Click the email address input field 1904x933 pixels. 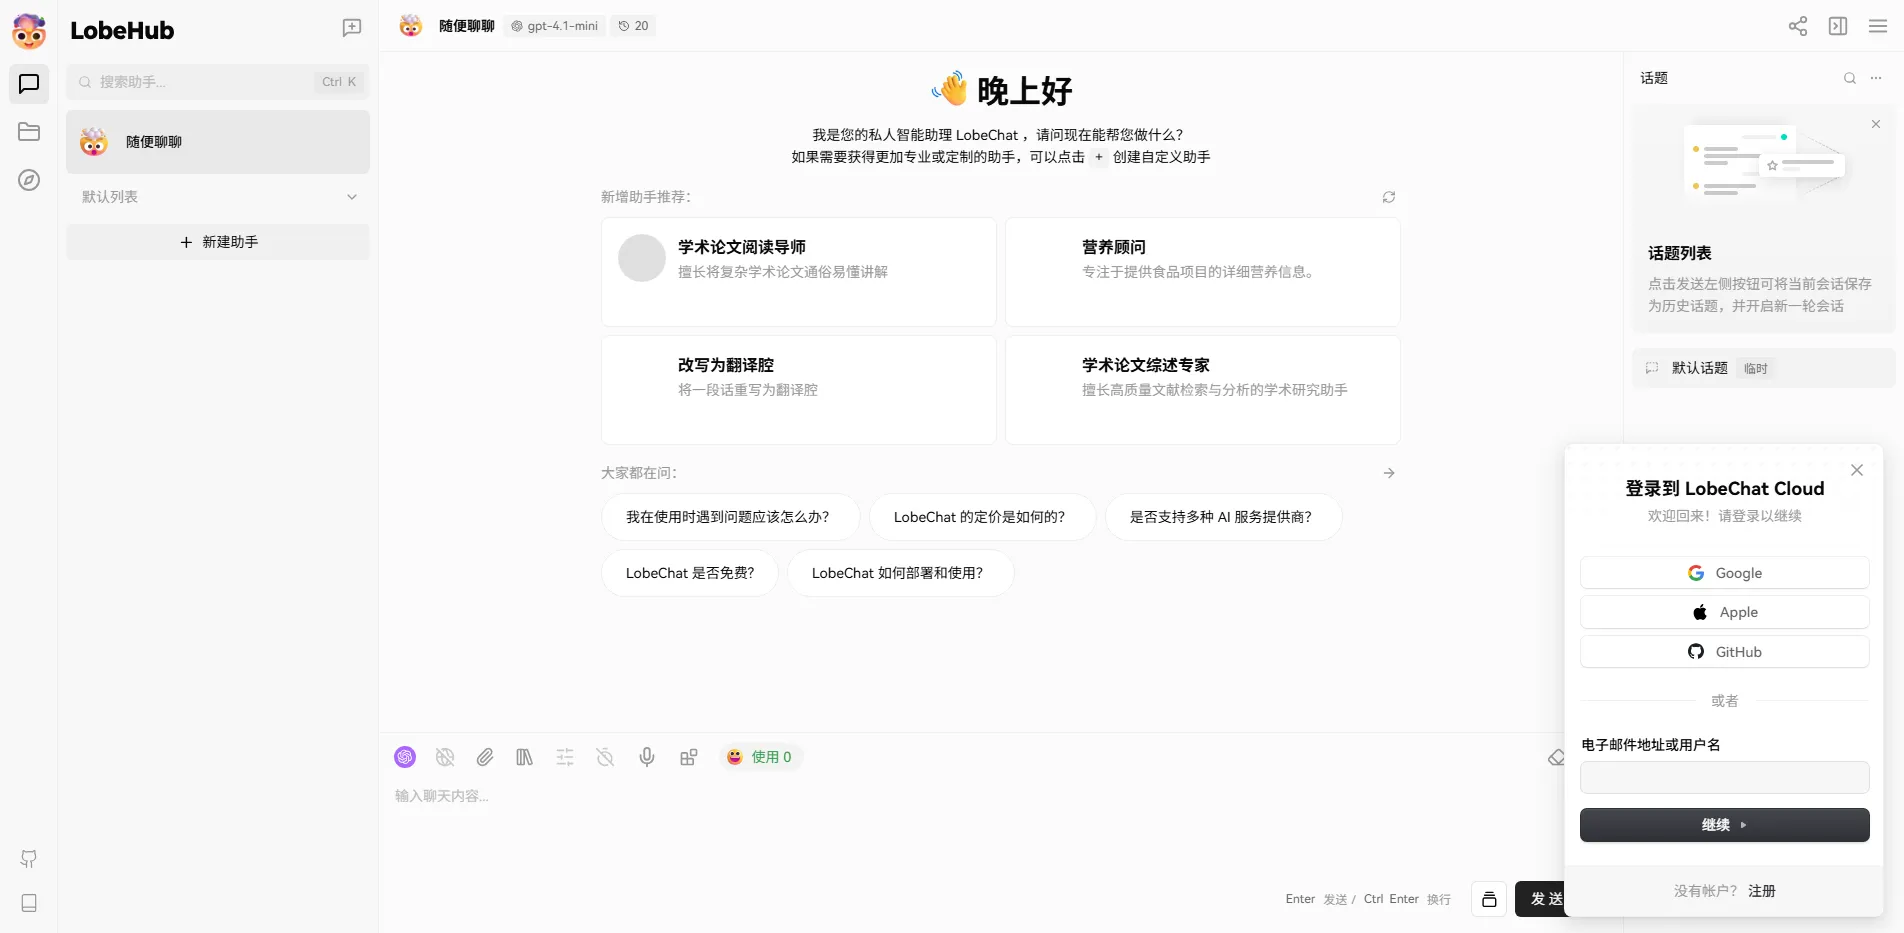1723,777
